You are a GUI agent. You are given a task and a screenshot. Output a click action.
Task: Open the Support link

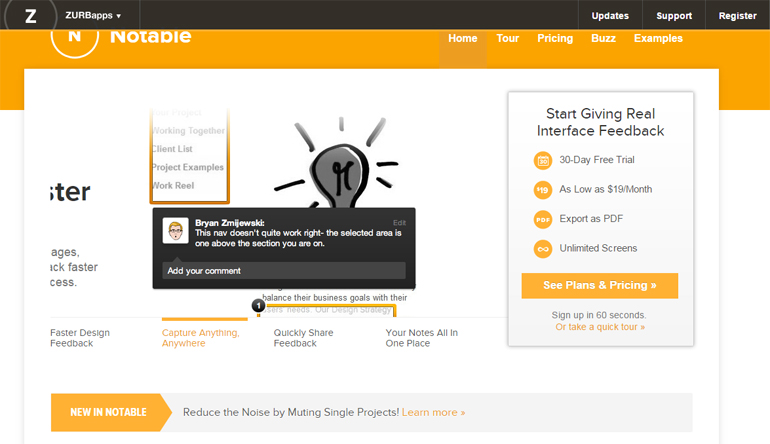coord(674,15)
